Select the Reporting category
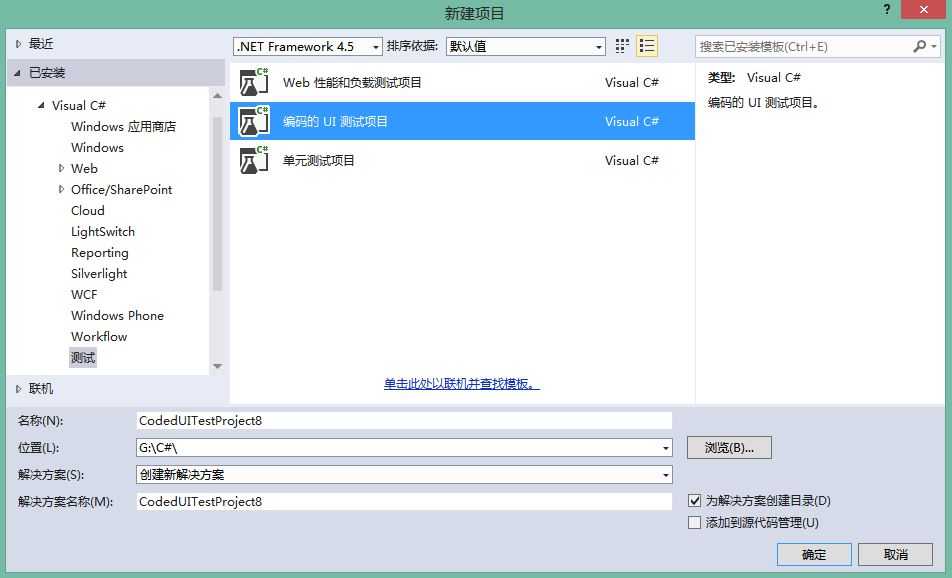 point(100,253)
